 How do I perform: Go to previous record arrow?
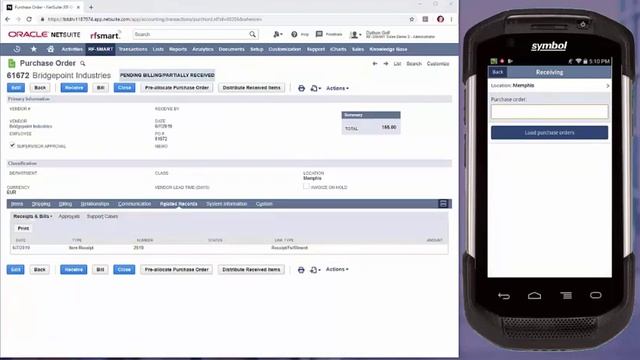[x=375, y=64]
